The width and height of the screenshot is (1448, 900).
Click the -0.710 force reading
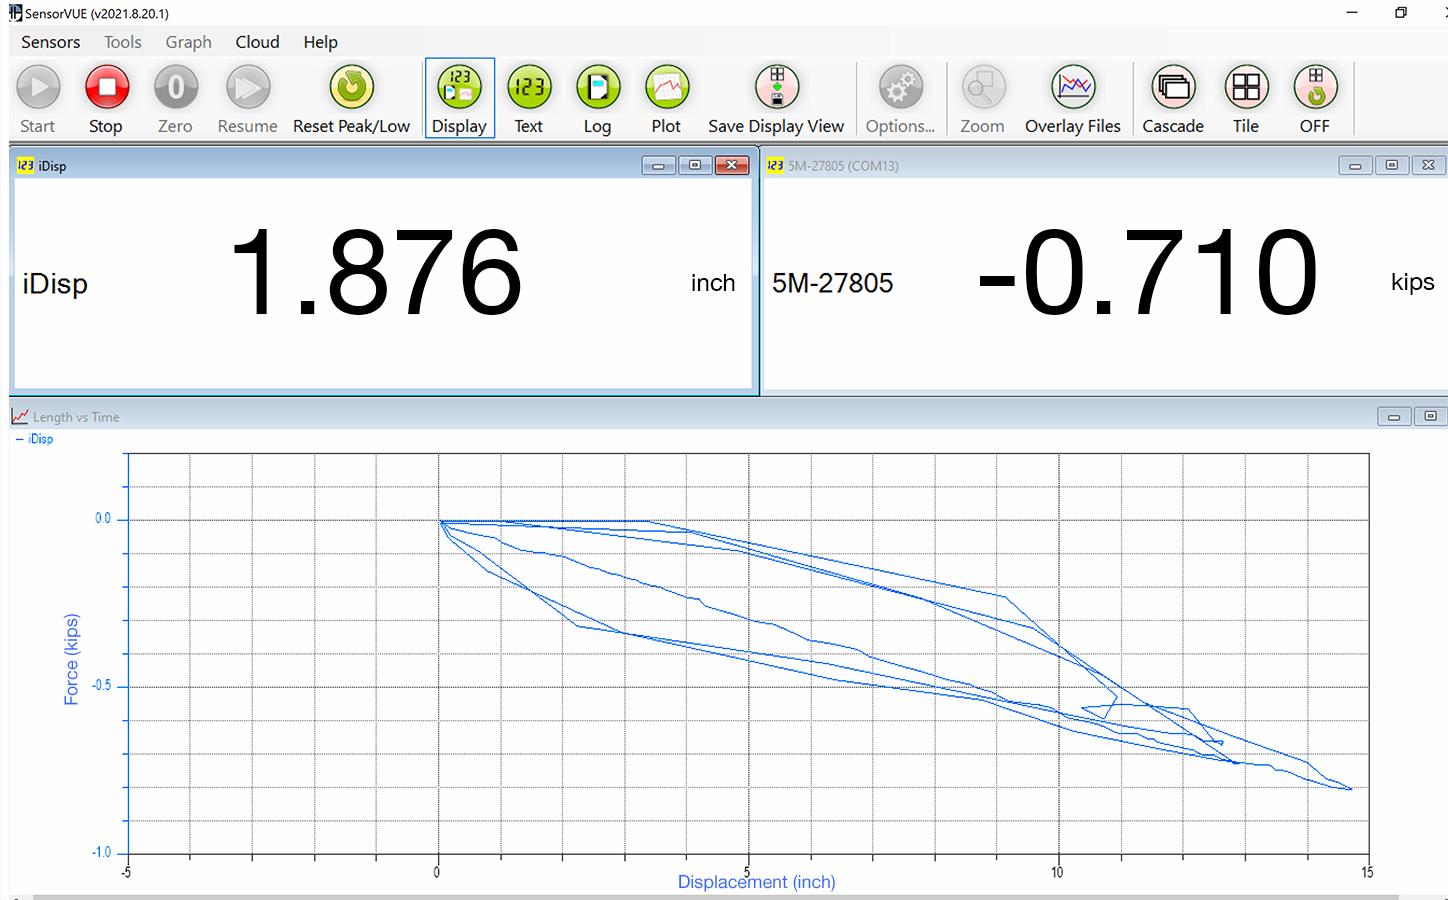1148,273
